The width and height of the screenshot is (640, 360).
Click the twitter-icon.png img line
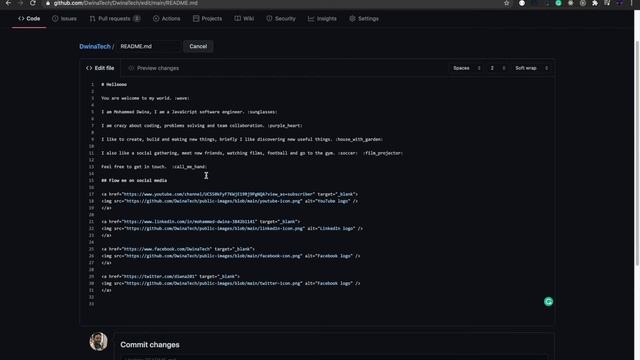(x=231, y=283)
